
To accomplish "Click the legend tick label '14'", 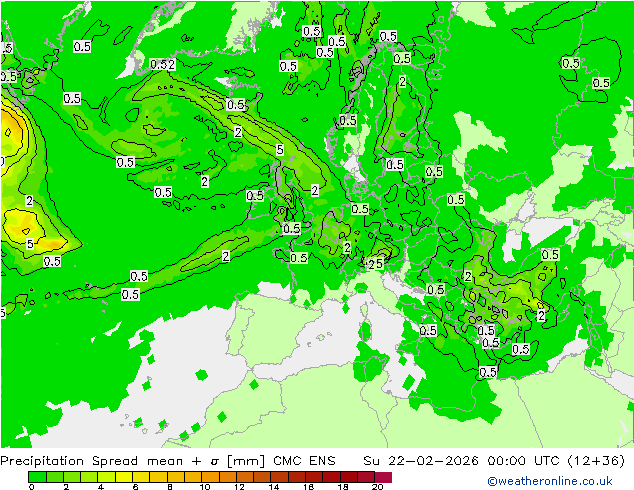I will coord(274,487).
